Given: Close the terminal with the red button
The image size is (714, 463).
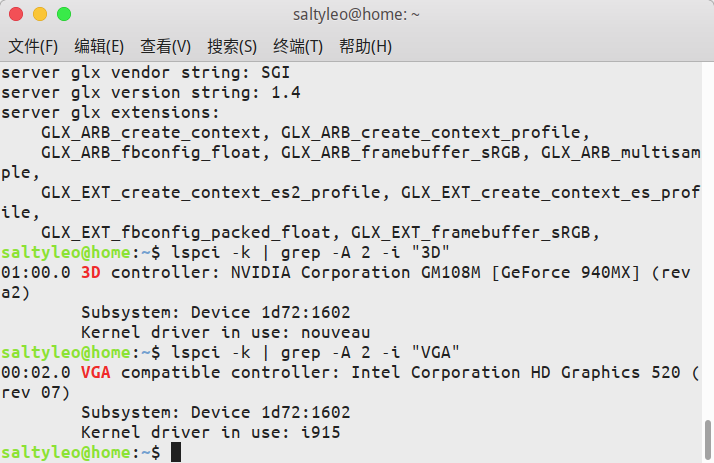Looking at the screenshot, I should [17, 15].
